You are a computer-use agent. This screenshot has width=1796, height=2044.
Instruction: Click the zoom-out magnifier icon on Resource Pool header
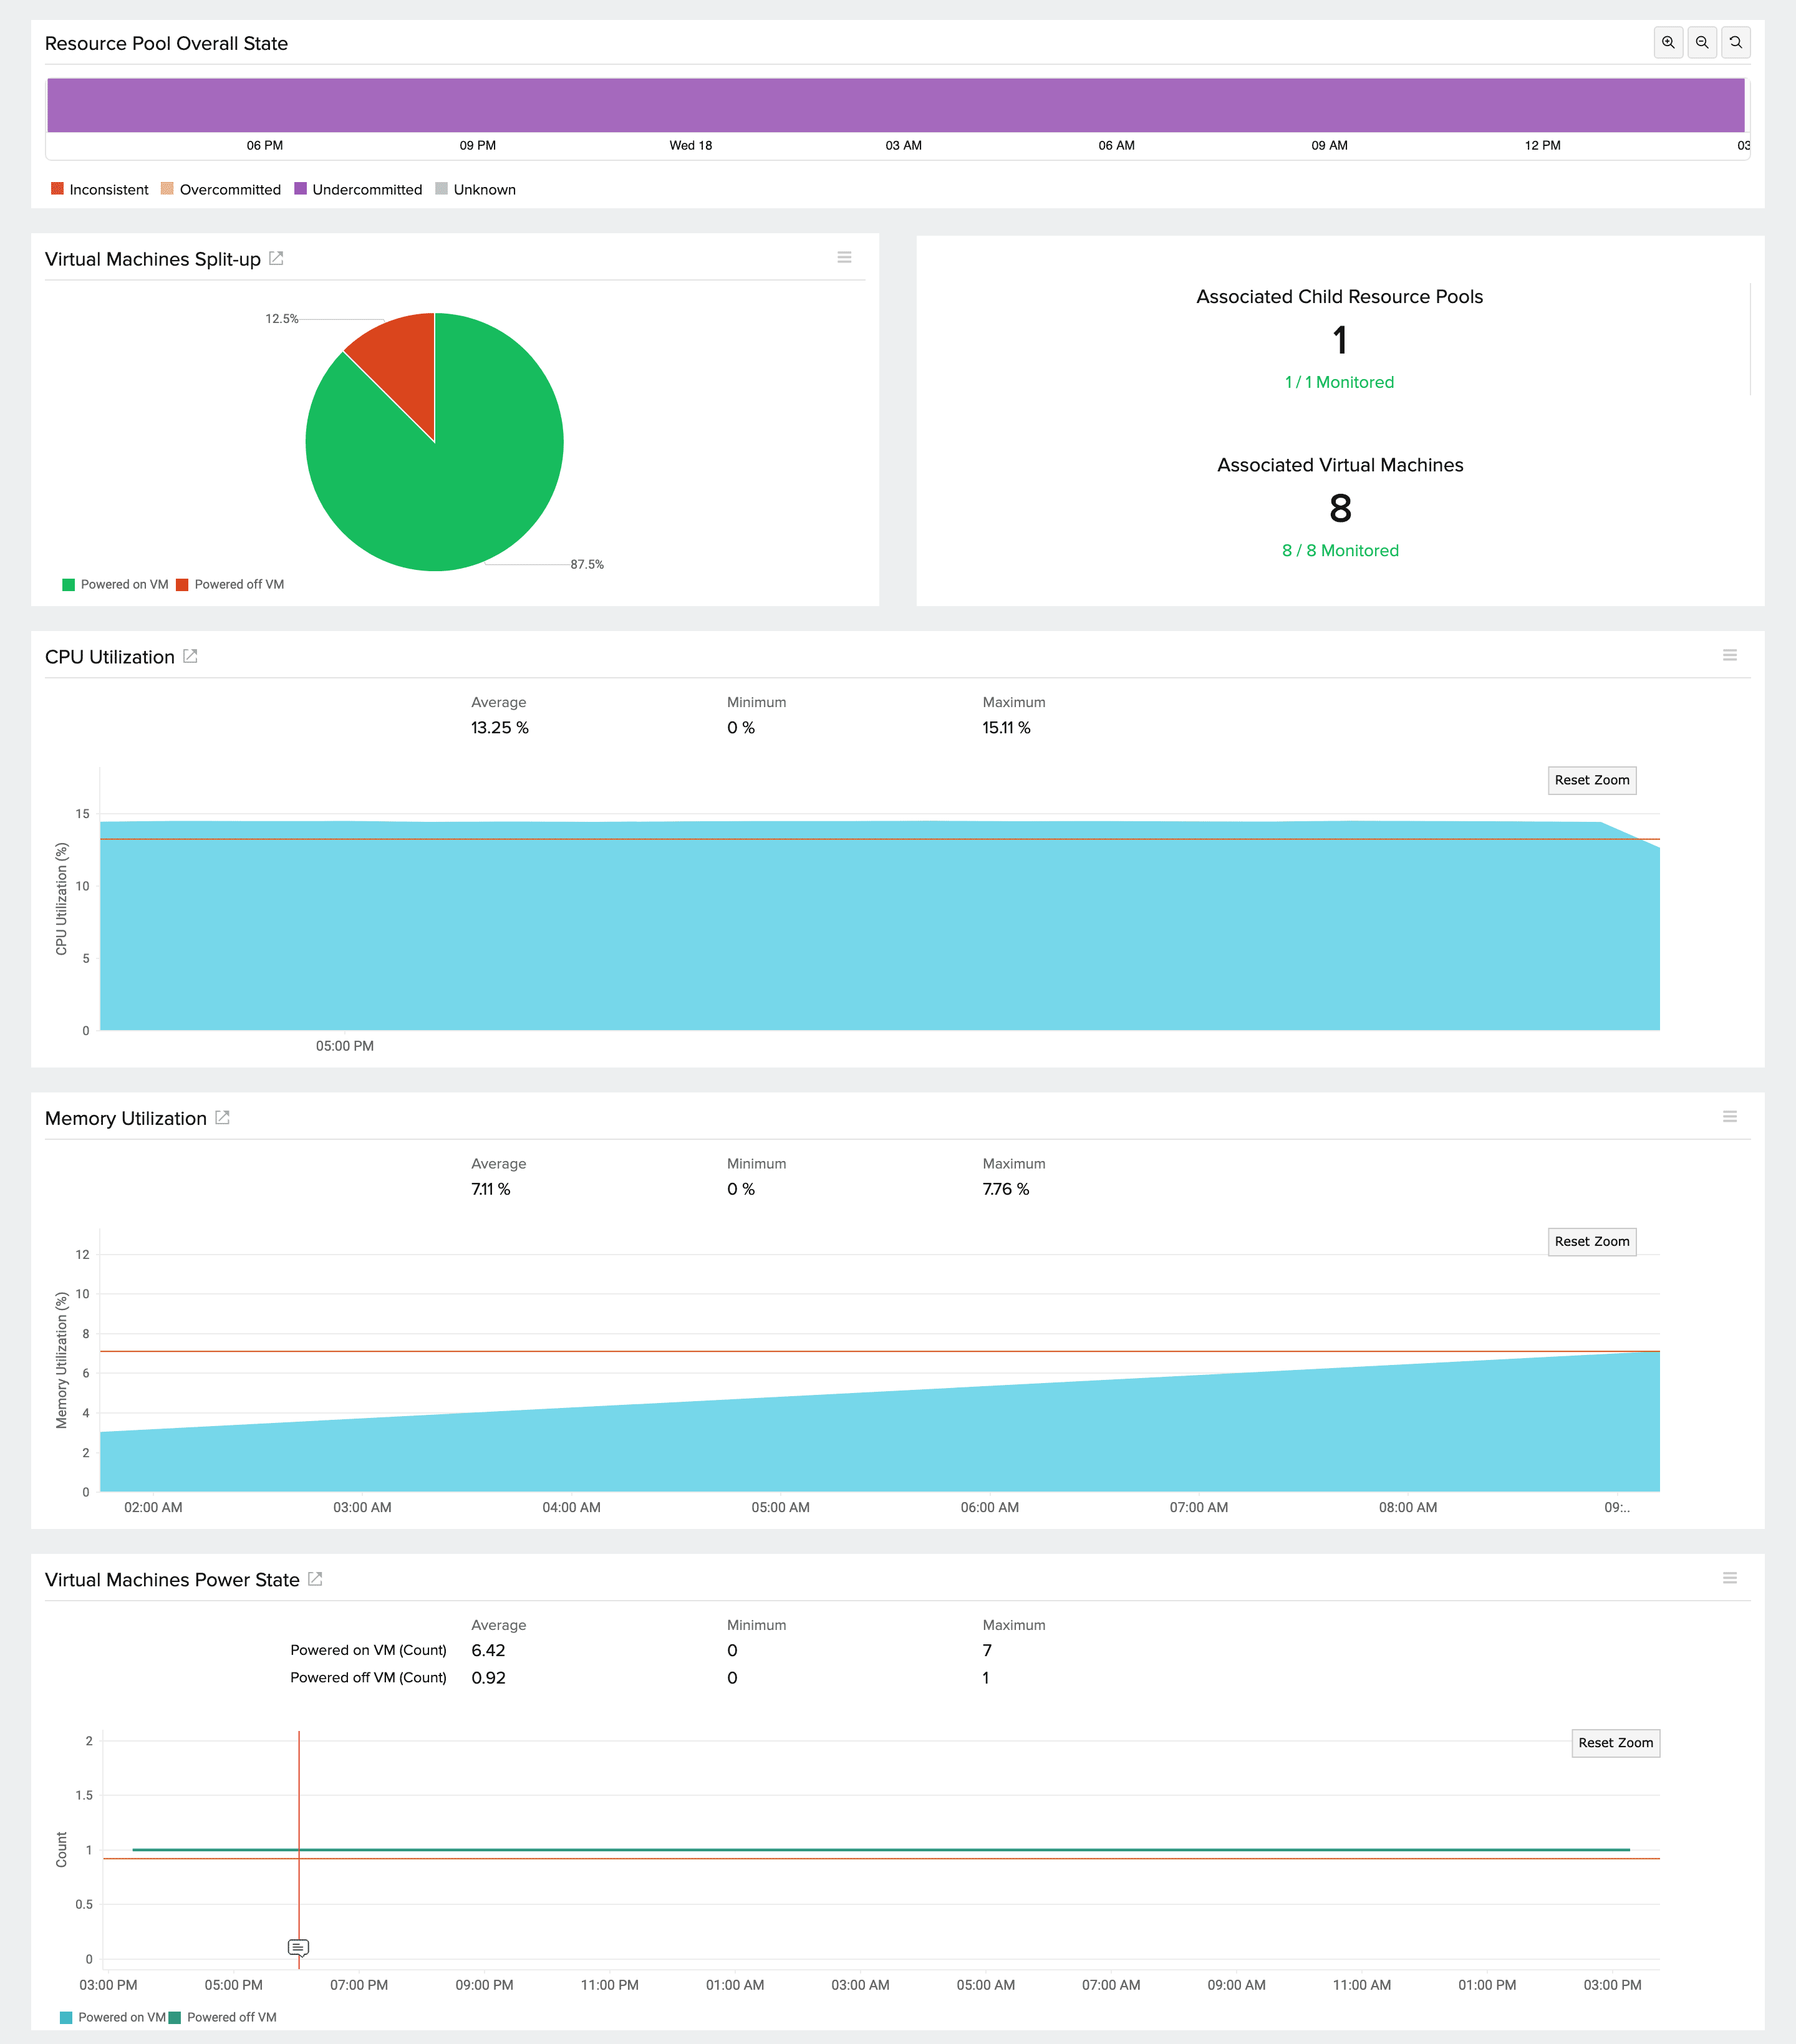[x=1703, y=43]
